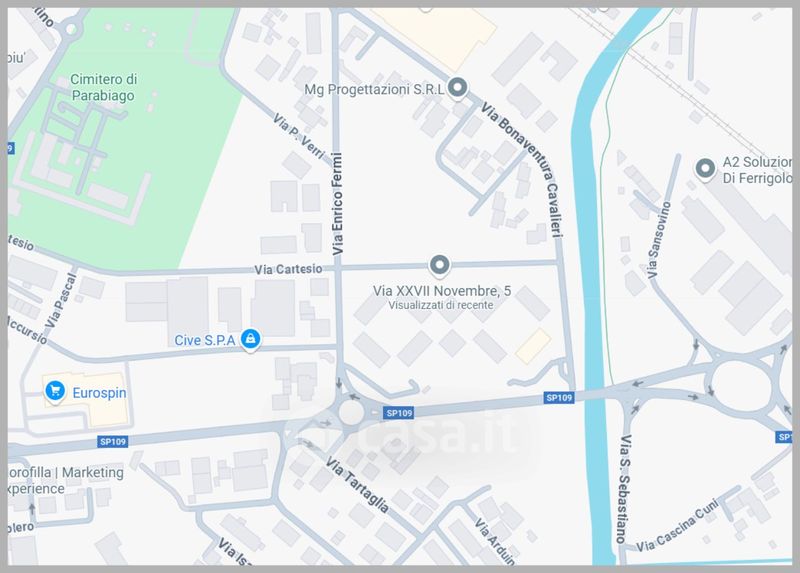Click the A2 Soluzioni Di Ferrigolo pin

[x=705, y=168]
